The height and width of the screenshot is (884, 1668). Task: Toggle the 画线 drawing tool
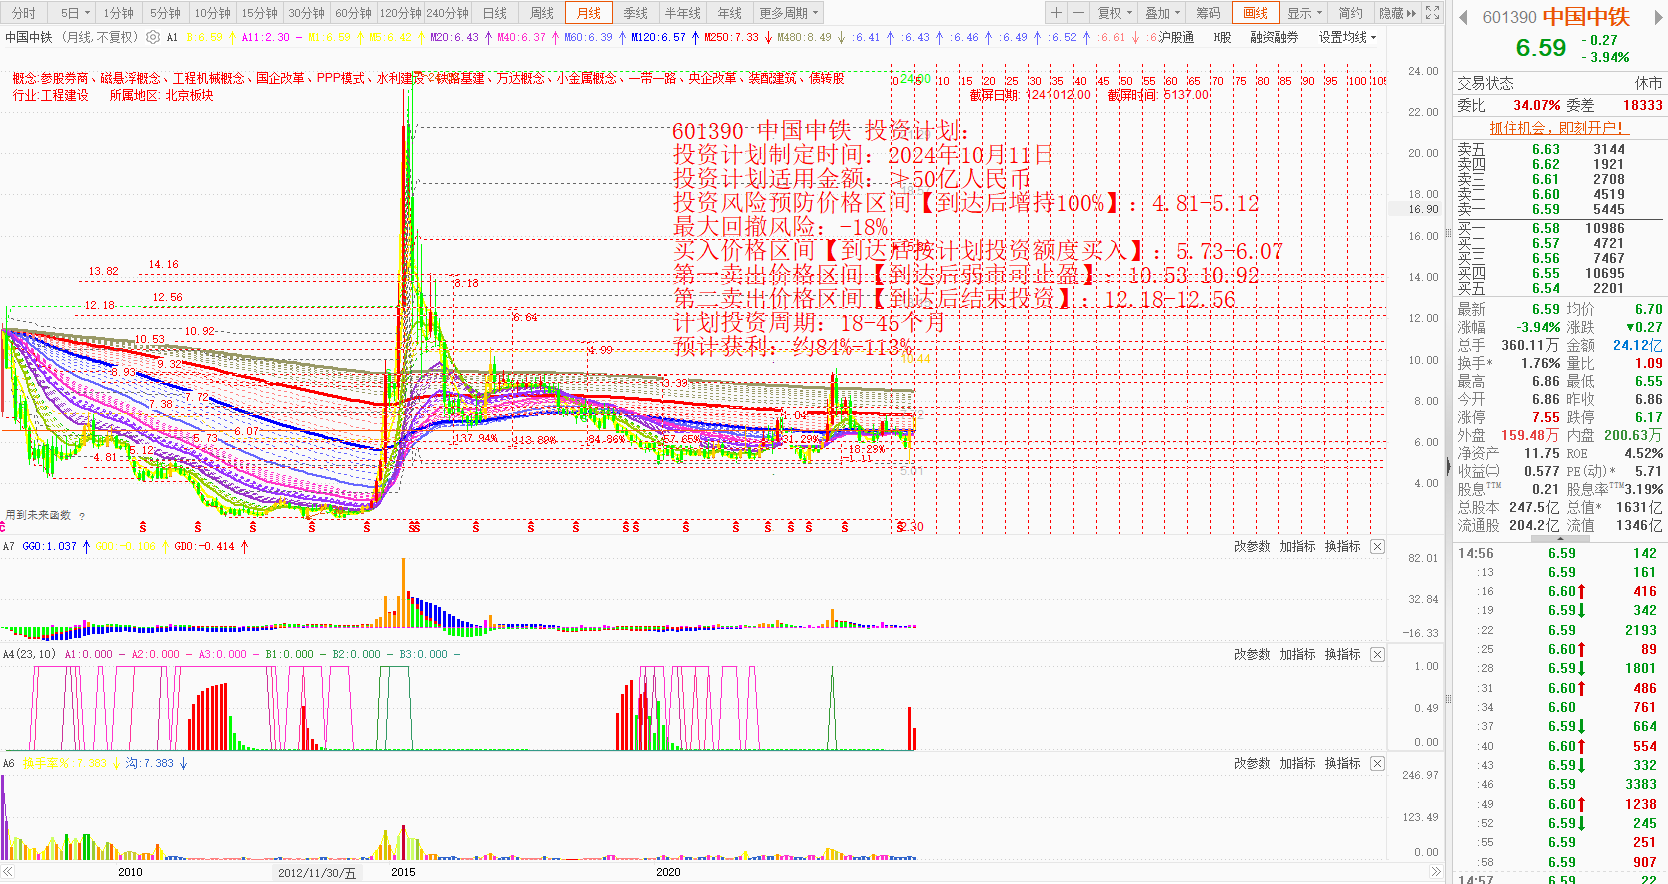coord(1255,13)
